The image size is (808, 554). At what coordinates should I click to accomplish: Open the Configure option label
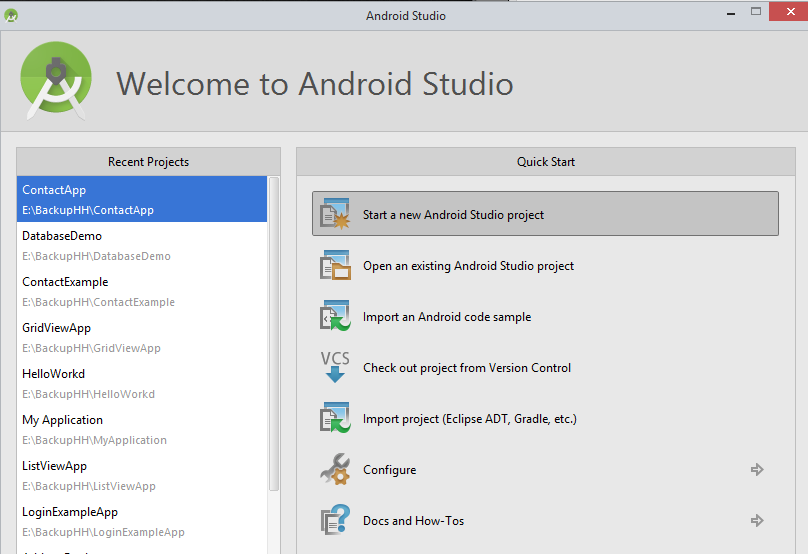pos(390,470)
